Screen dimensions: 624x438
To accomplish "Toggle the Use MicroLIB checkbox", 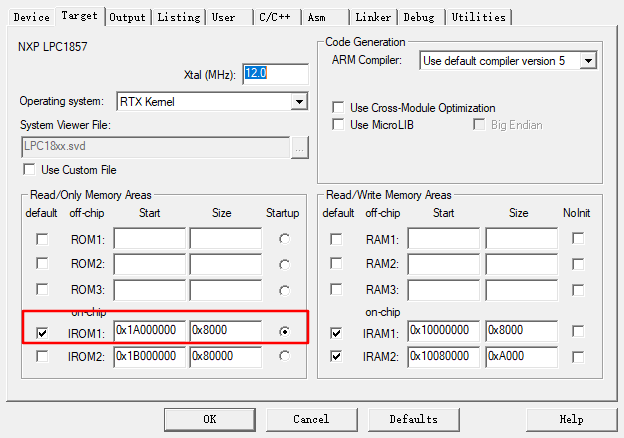I will tap(338, 125).
